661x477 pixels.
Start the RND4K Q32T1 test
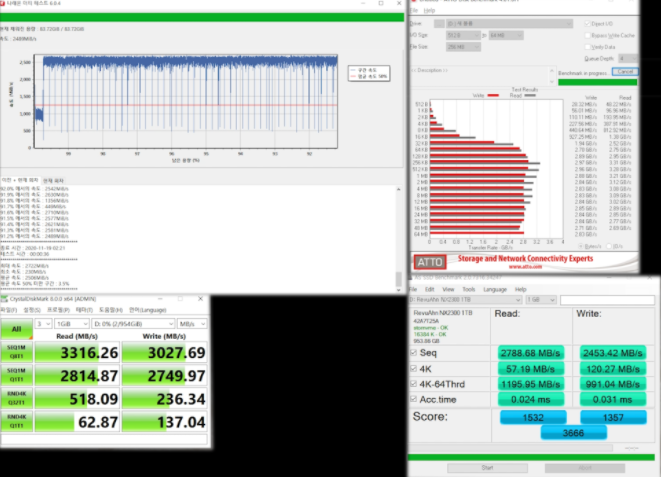pyautogui.click(x=16, y=399)
